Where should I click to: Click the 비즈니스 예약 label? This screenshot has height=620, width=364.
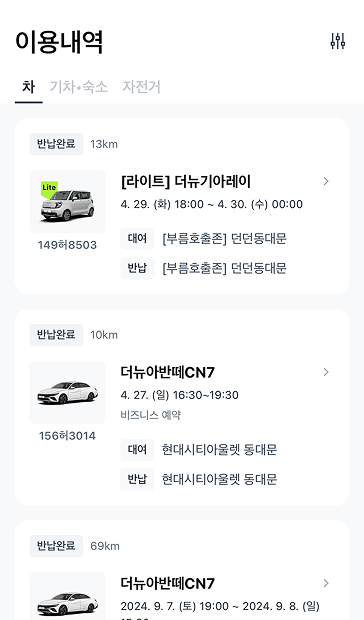click(x=151, y=415)
